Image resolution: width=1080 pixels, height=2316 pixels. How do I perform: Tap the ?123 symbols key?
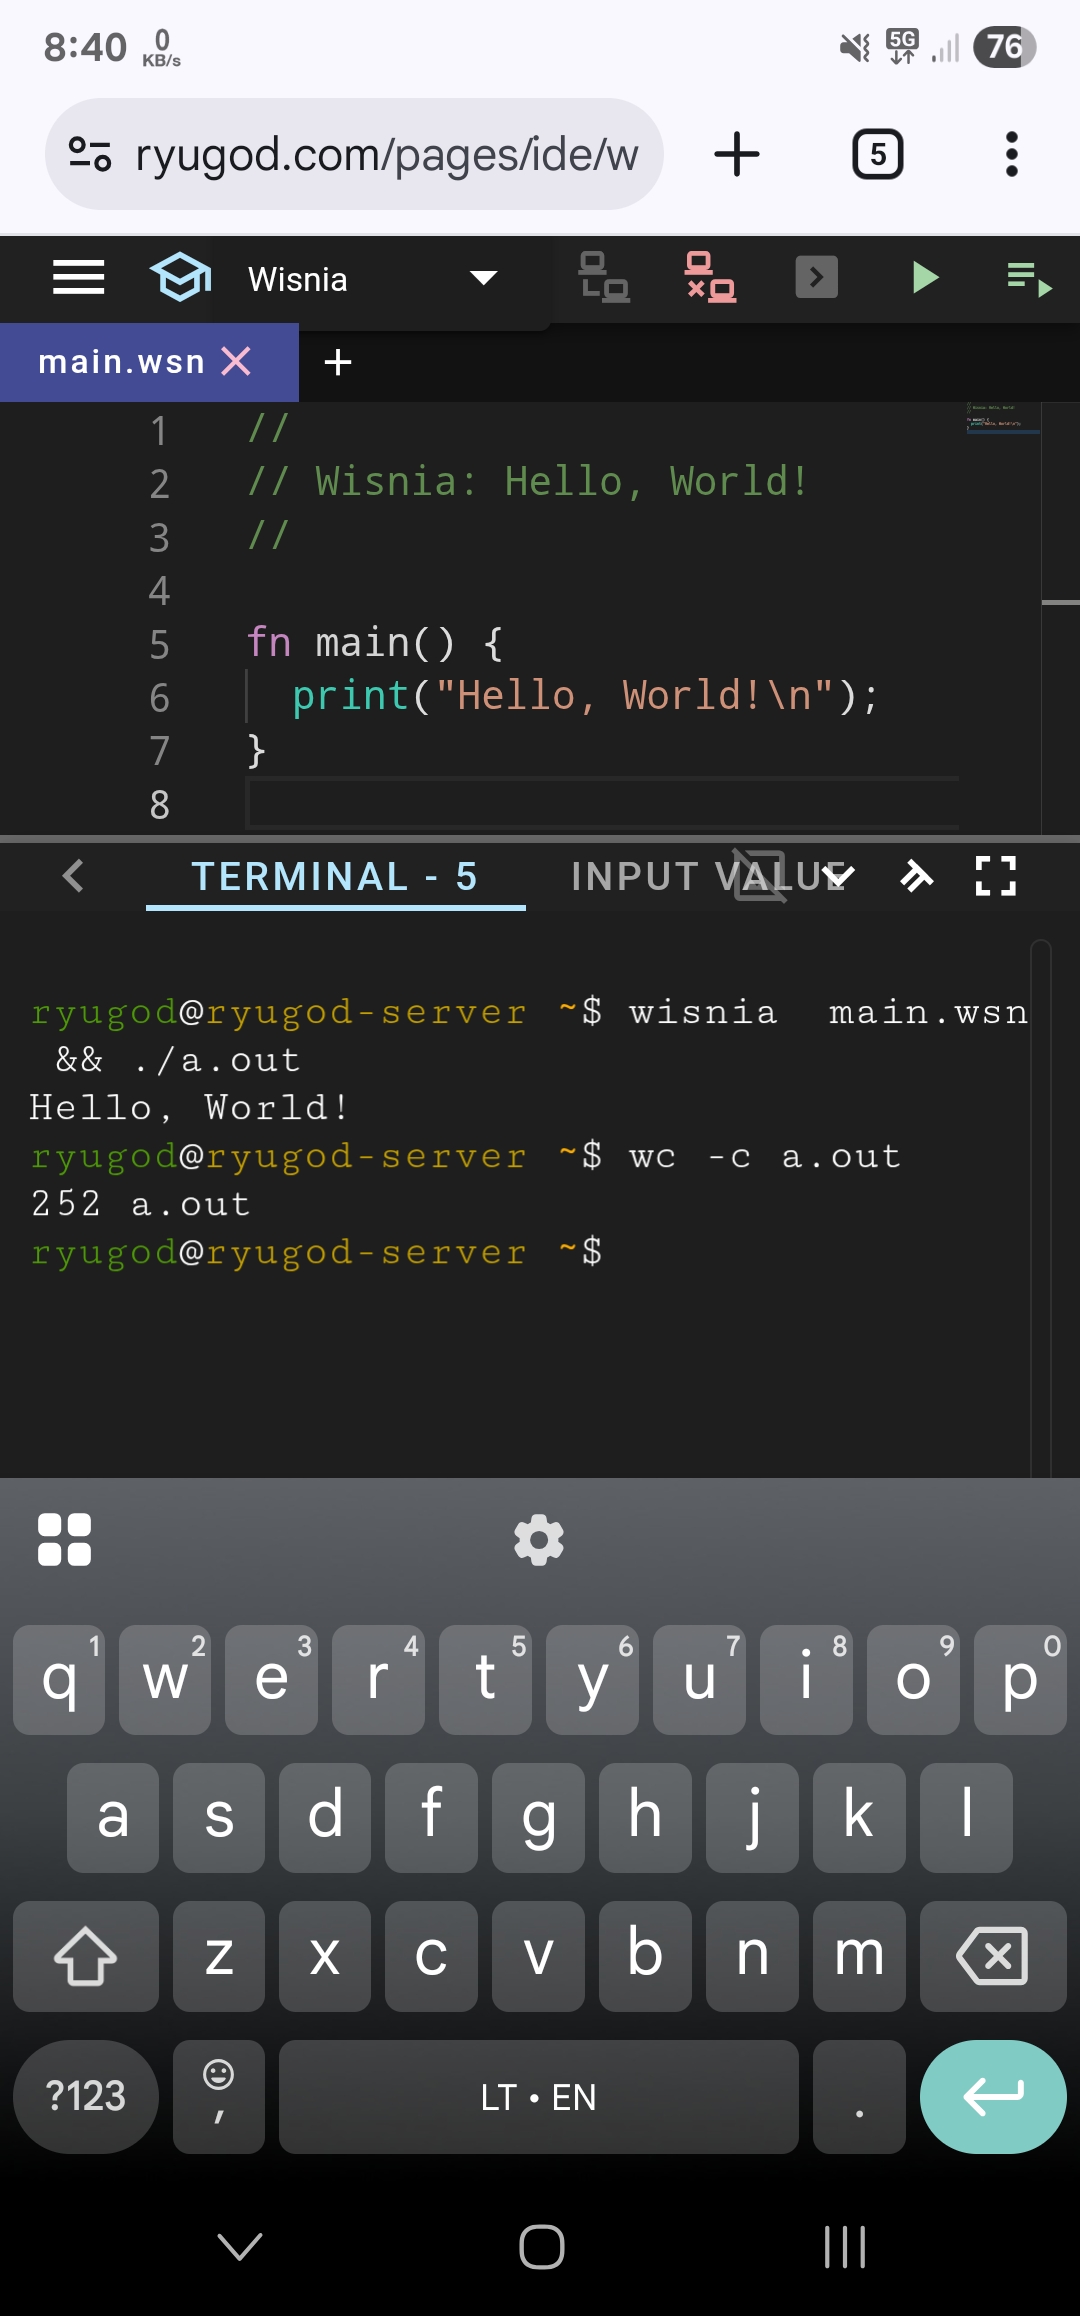(x=86, y=2096)
